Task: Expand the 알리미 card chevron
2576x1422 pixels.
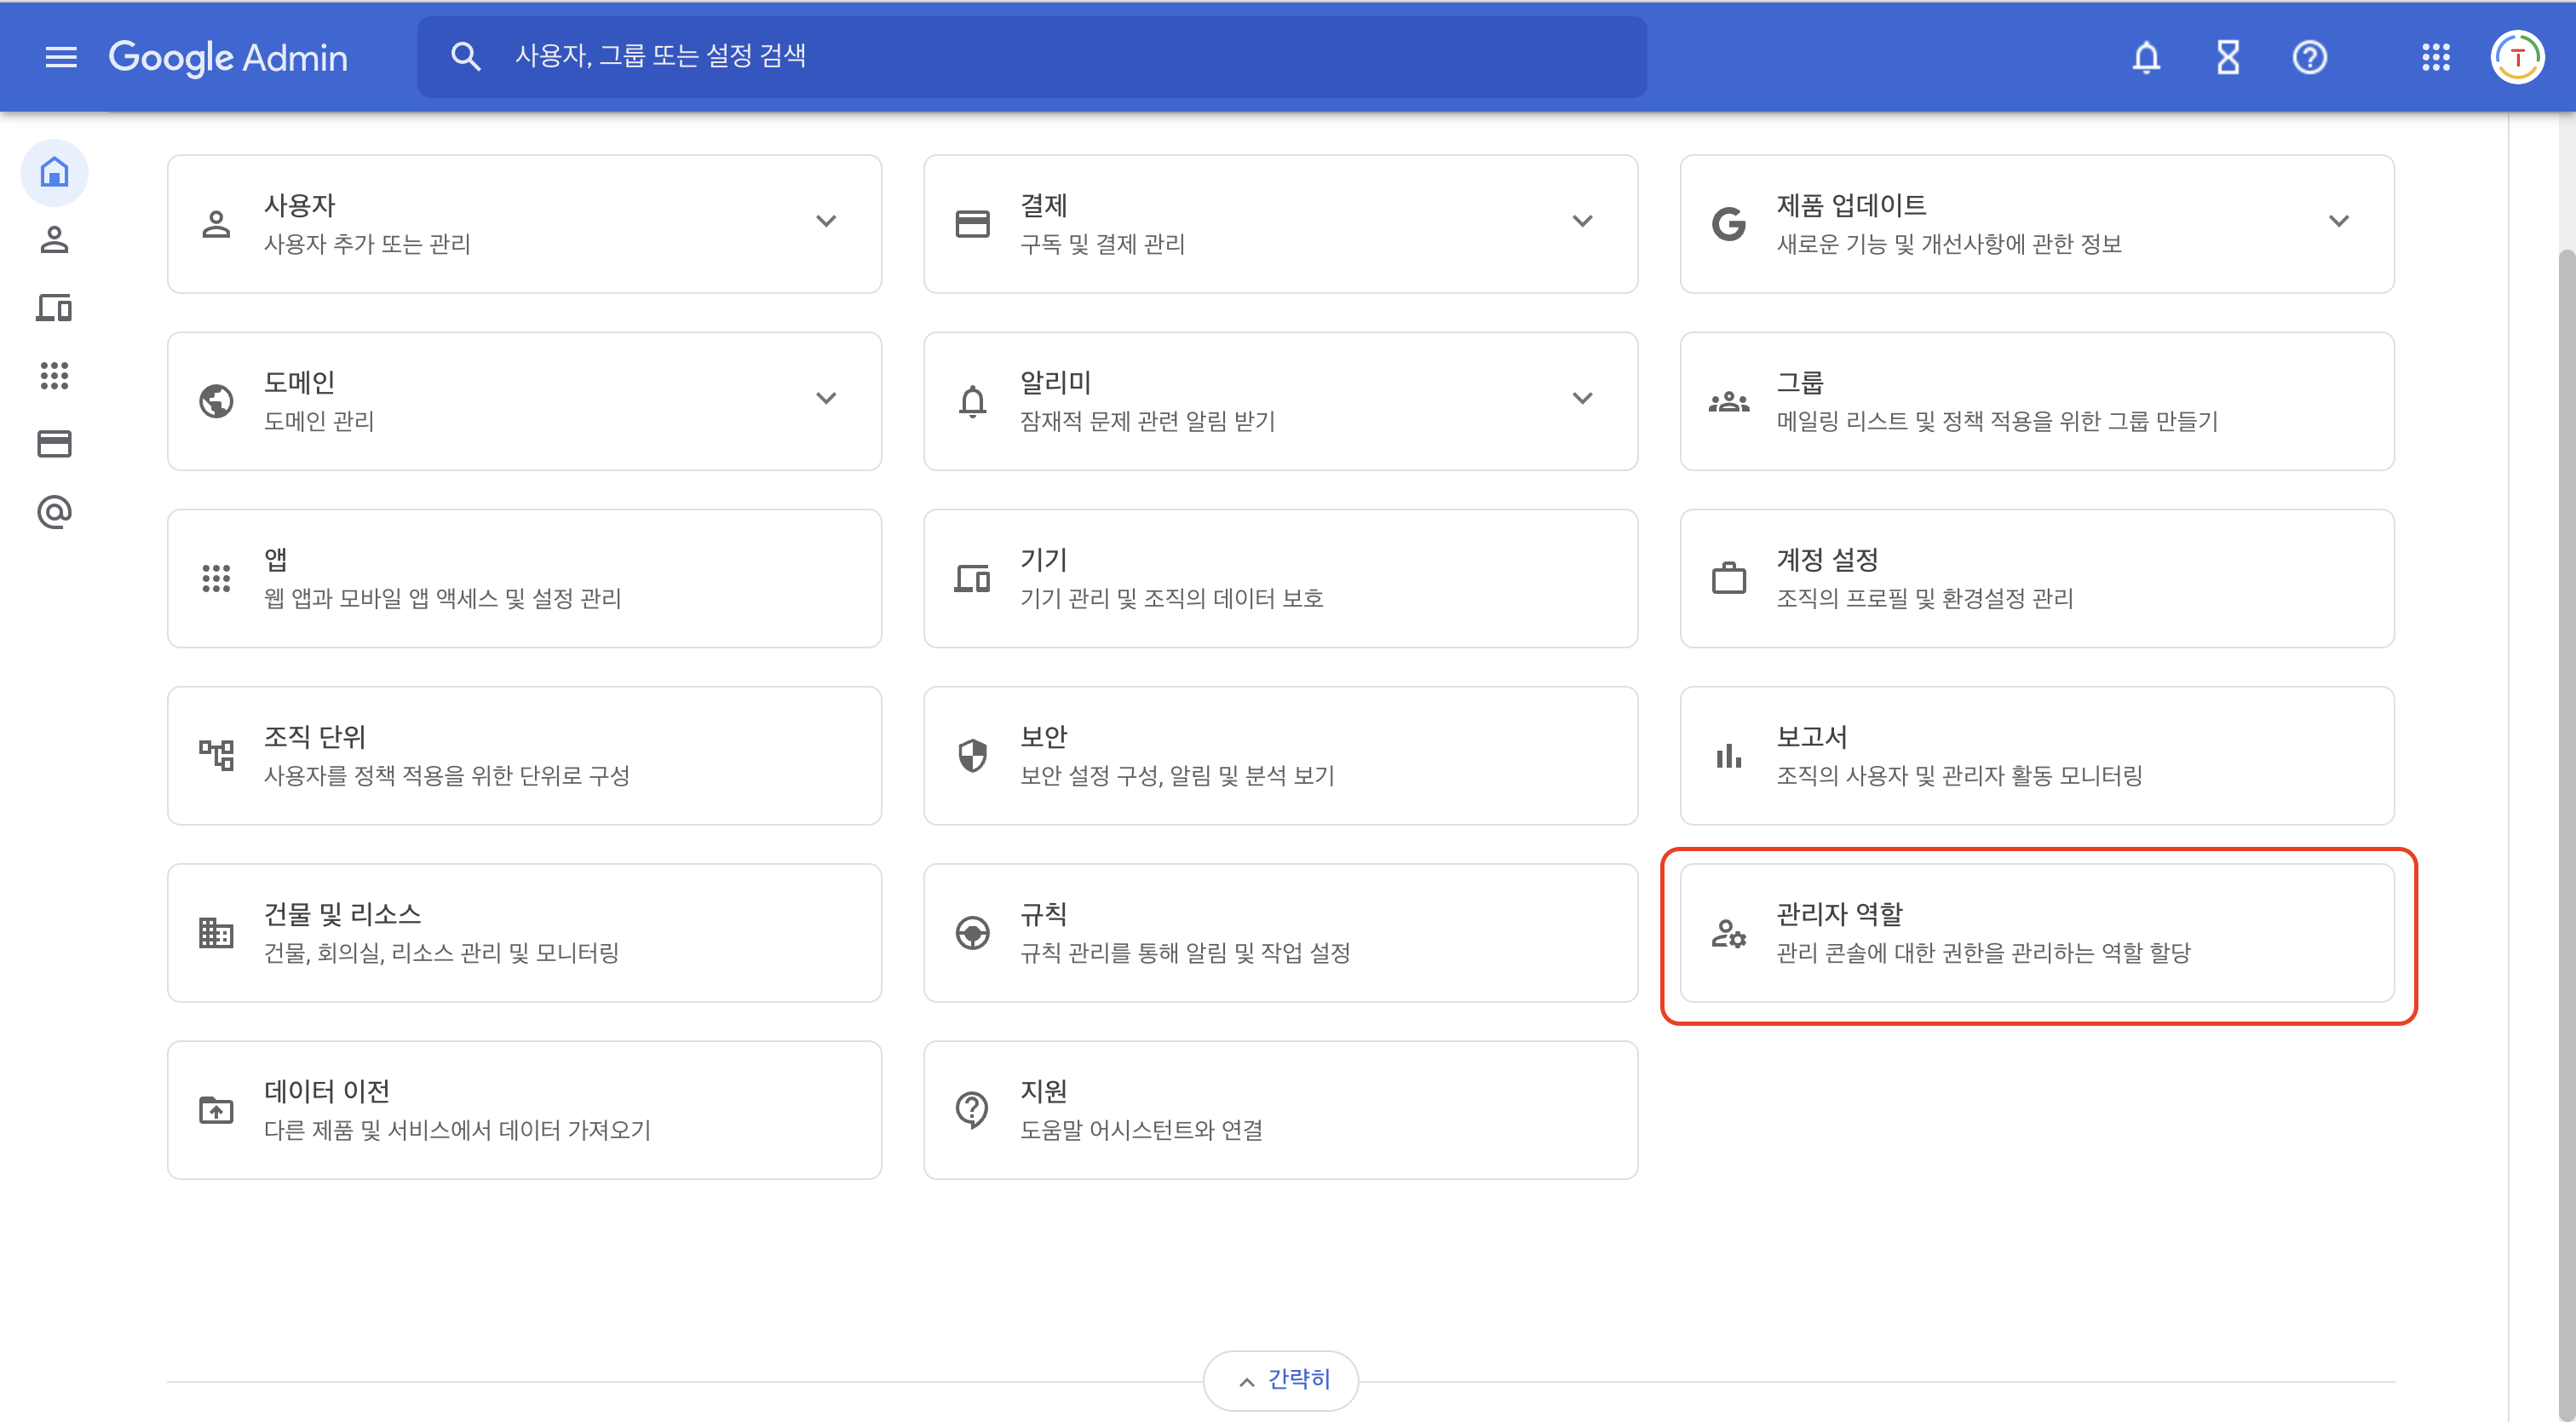Action: click(x=1581, y=398)
